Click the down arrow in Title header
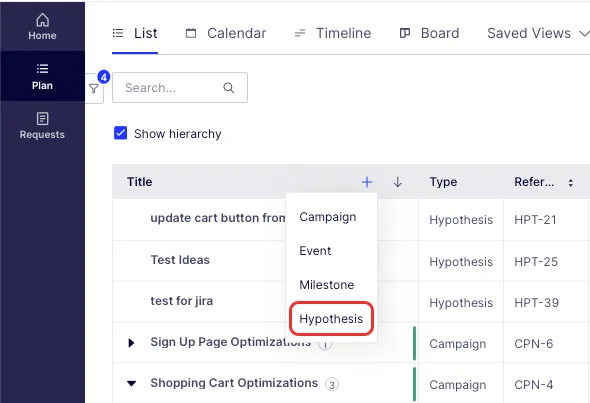Image resolution: width=590 pixels, height=403 pixels. coord(398,182)
